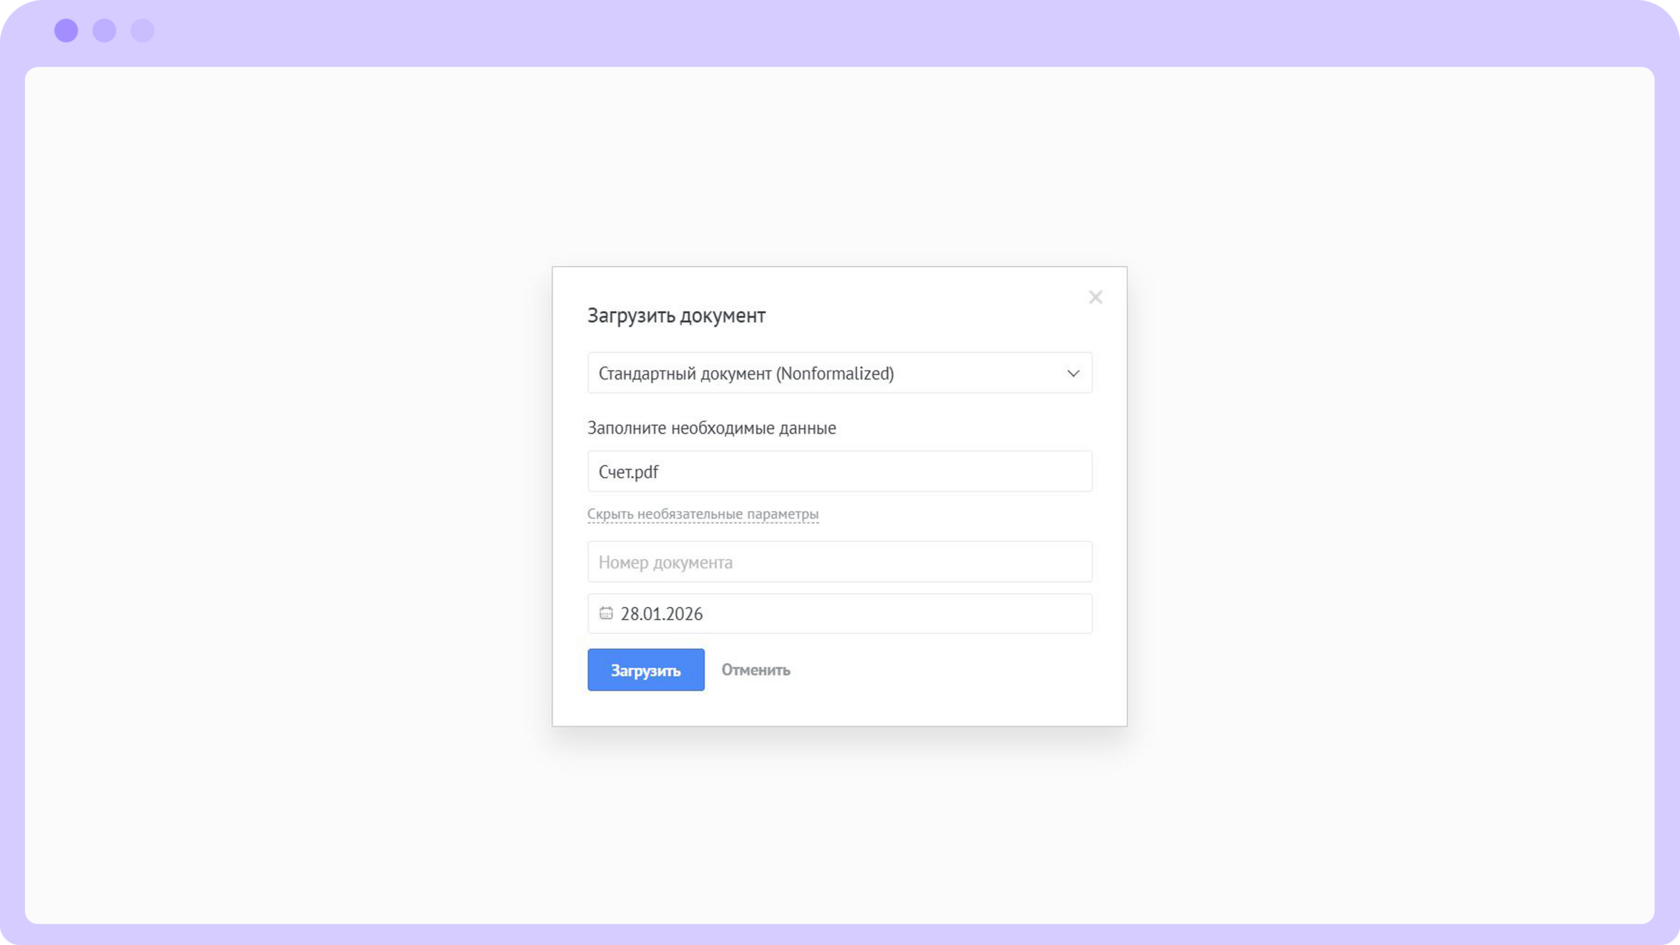
Task: Close the Загрузить документ dialog with X
Action: [1095, 297]
